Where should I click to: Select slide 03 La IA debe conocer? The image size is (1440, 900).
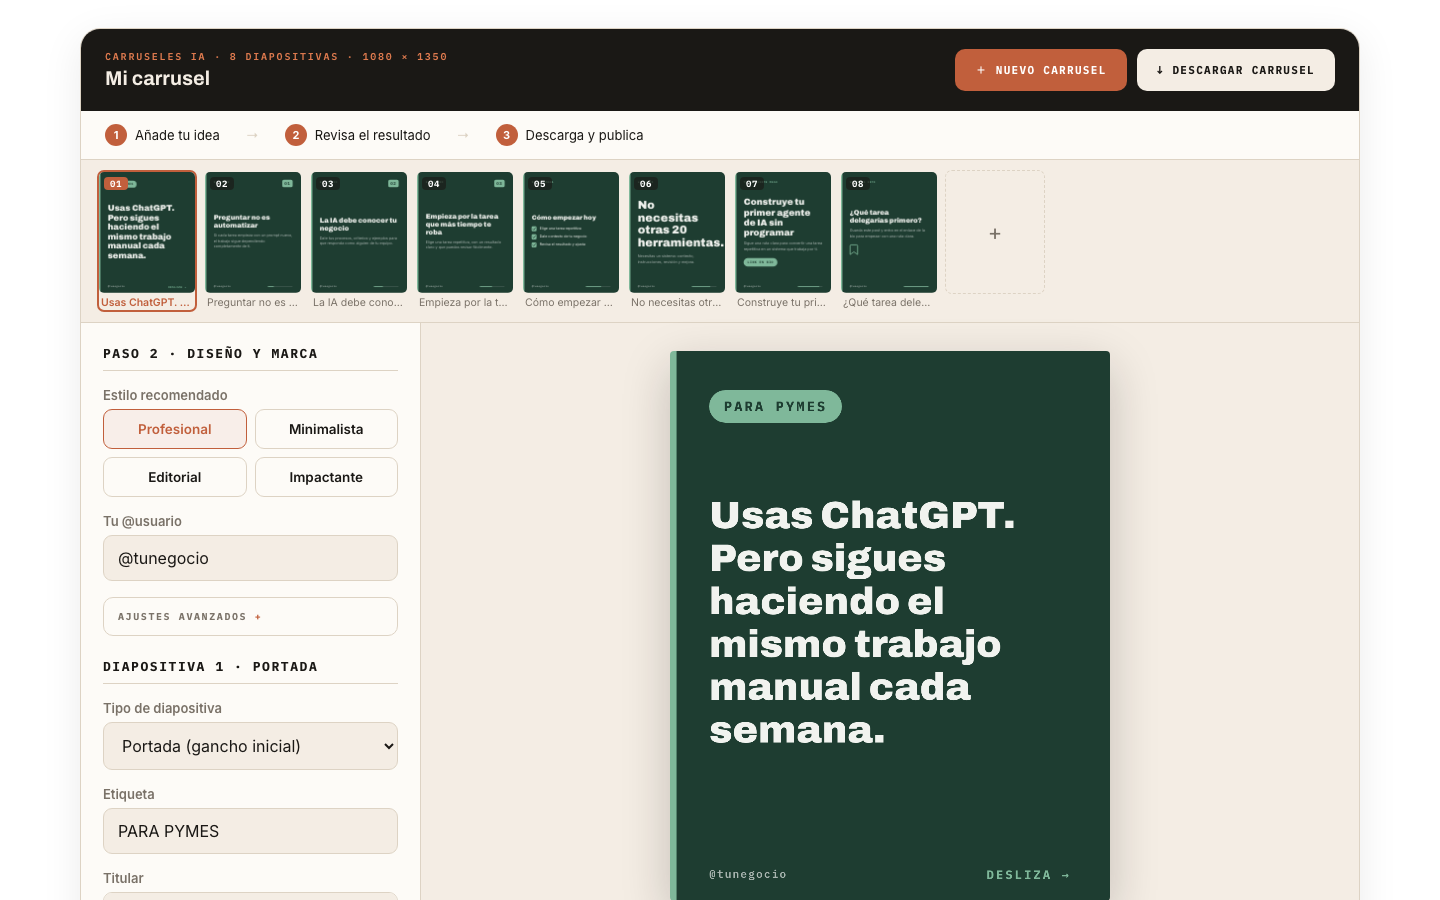pyautogui.click(x=359, y=241)
